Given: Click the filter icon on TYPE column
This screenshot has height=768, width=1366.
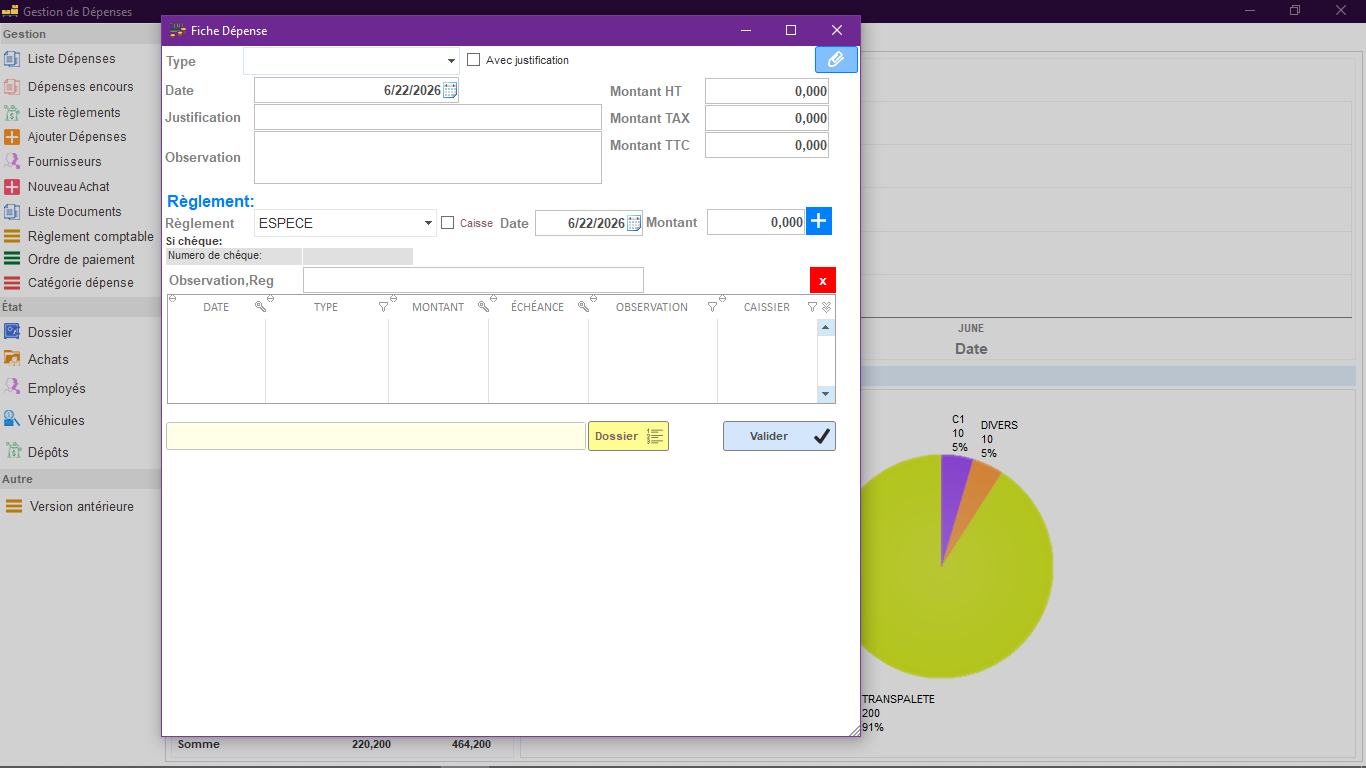Looking at the screenshot, I should [x=383, y=307].
